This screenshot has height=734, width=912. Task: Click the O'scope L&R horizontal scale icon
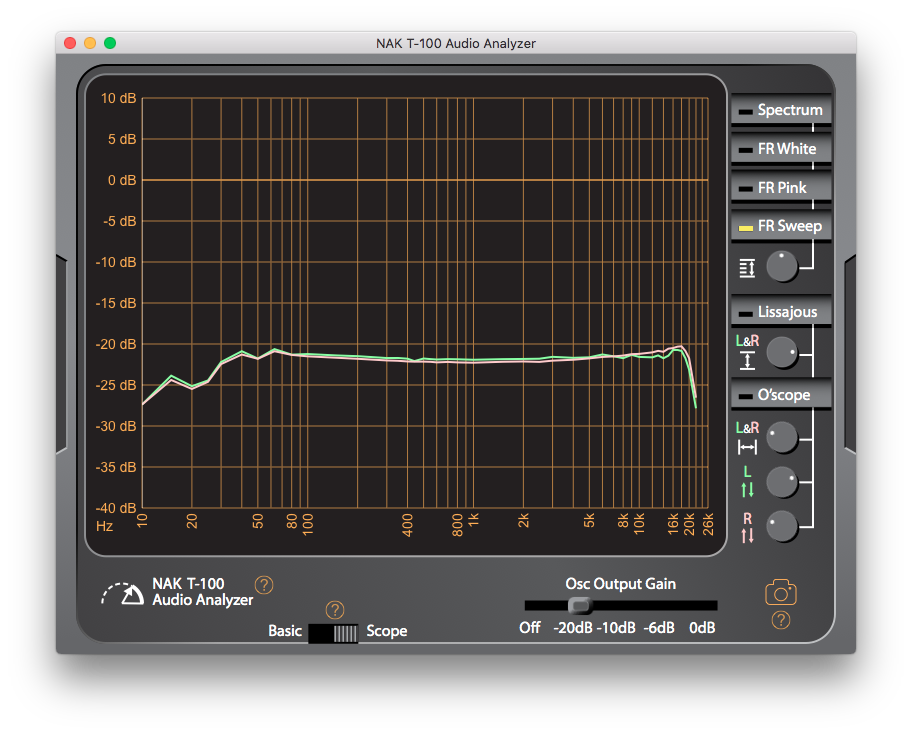[x=747, y=437]
